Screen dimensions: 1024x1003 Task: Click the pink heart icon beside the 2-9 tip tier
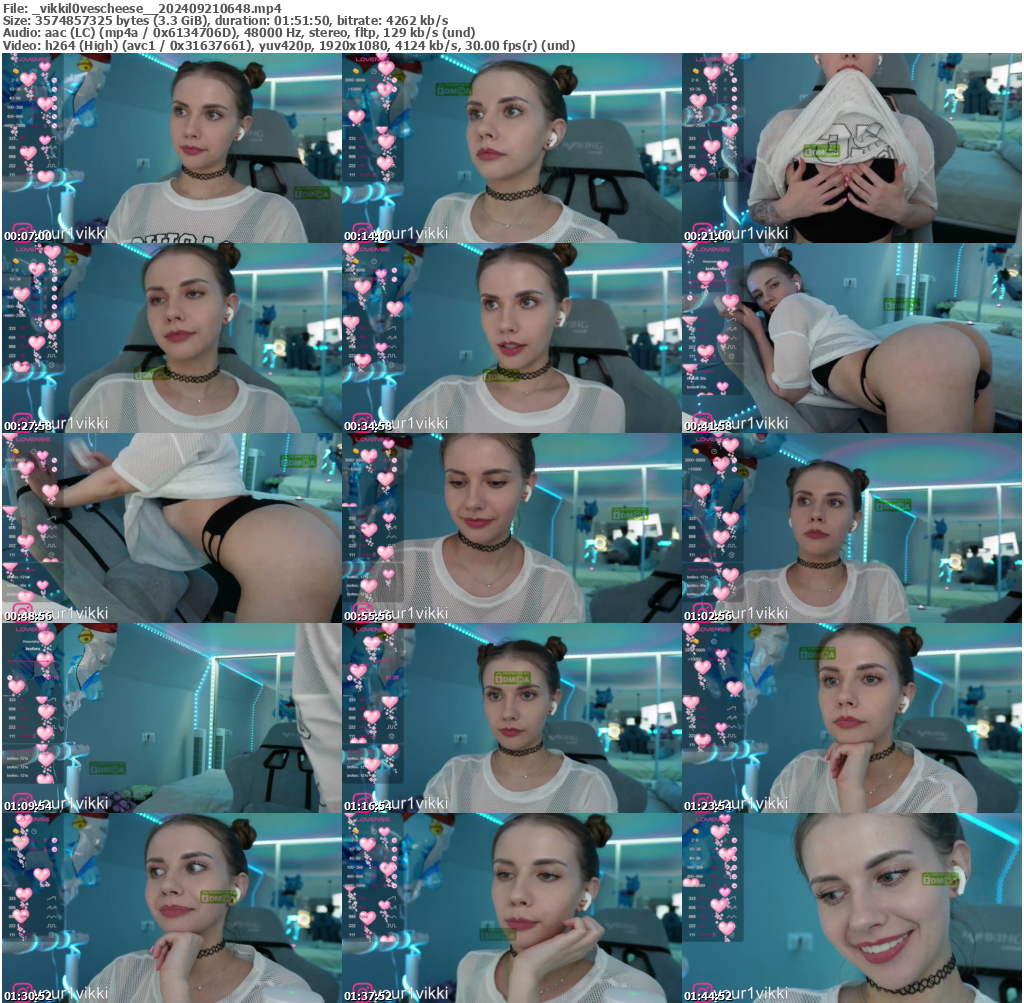[28, 79]
